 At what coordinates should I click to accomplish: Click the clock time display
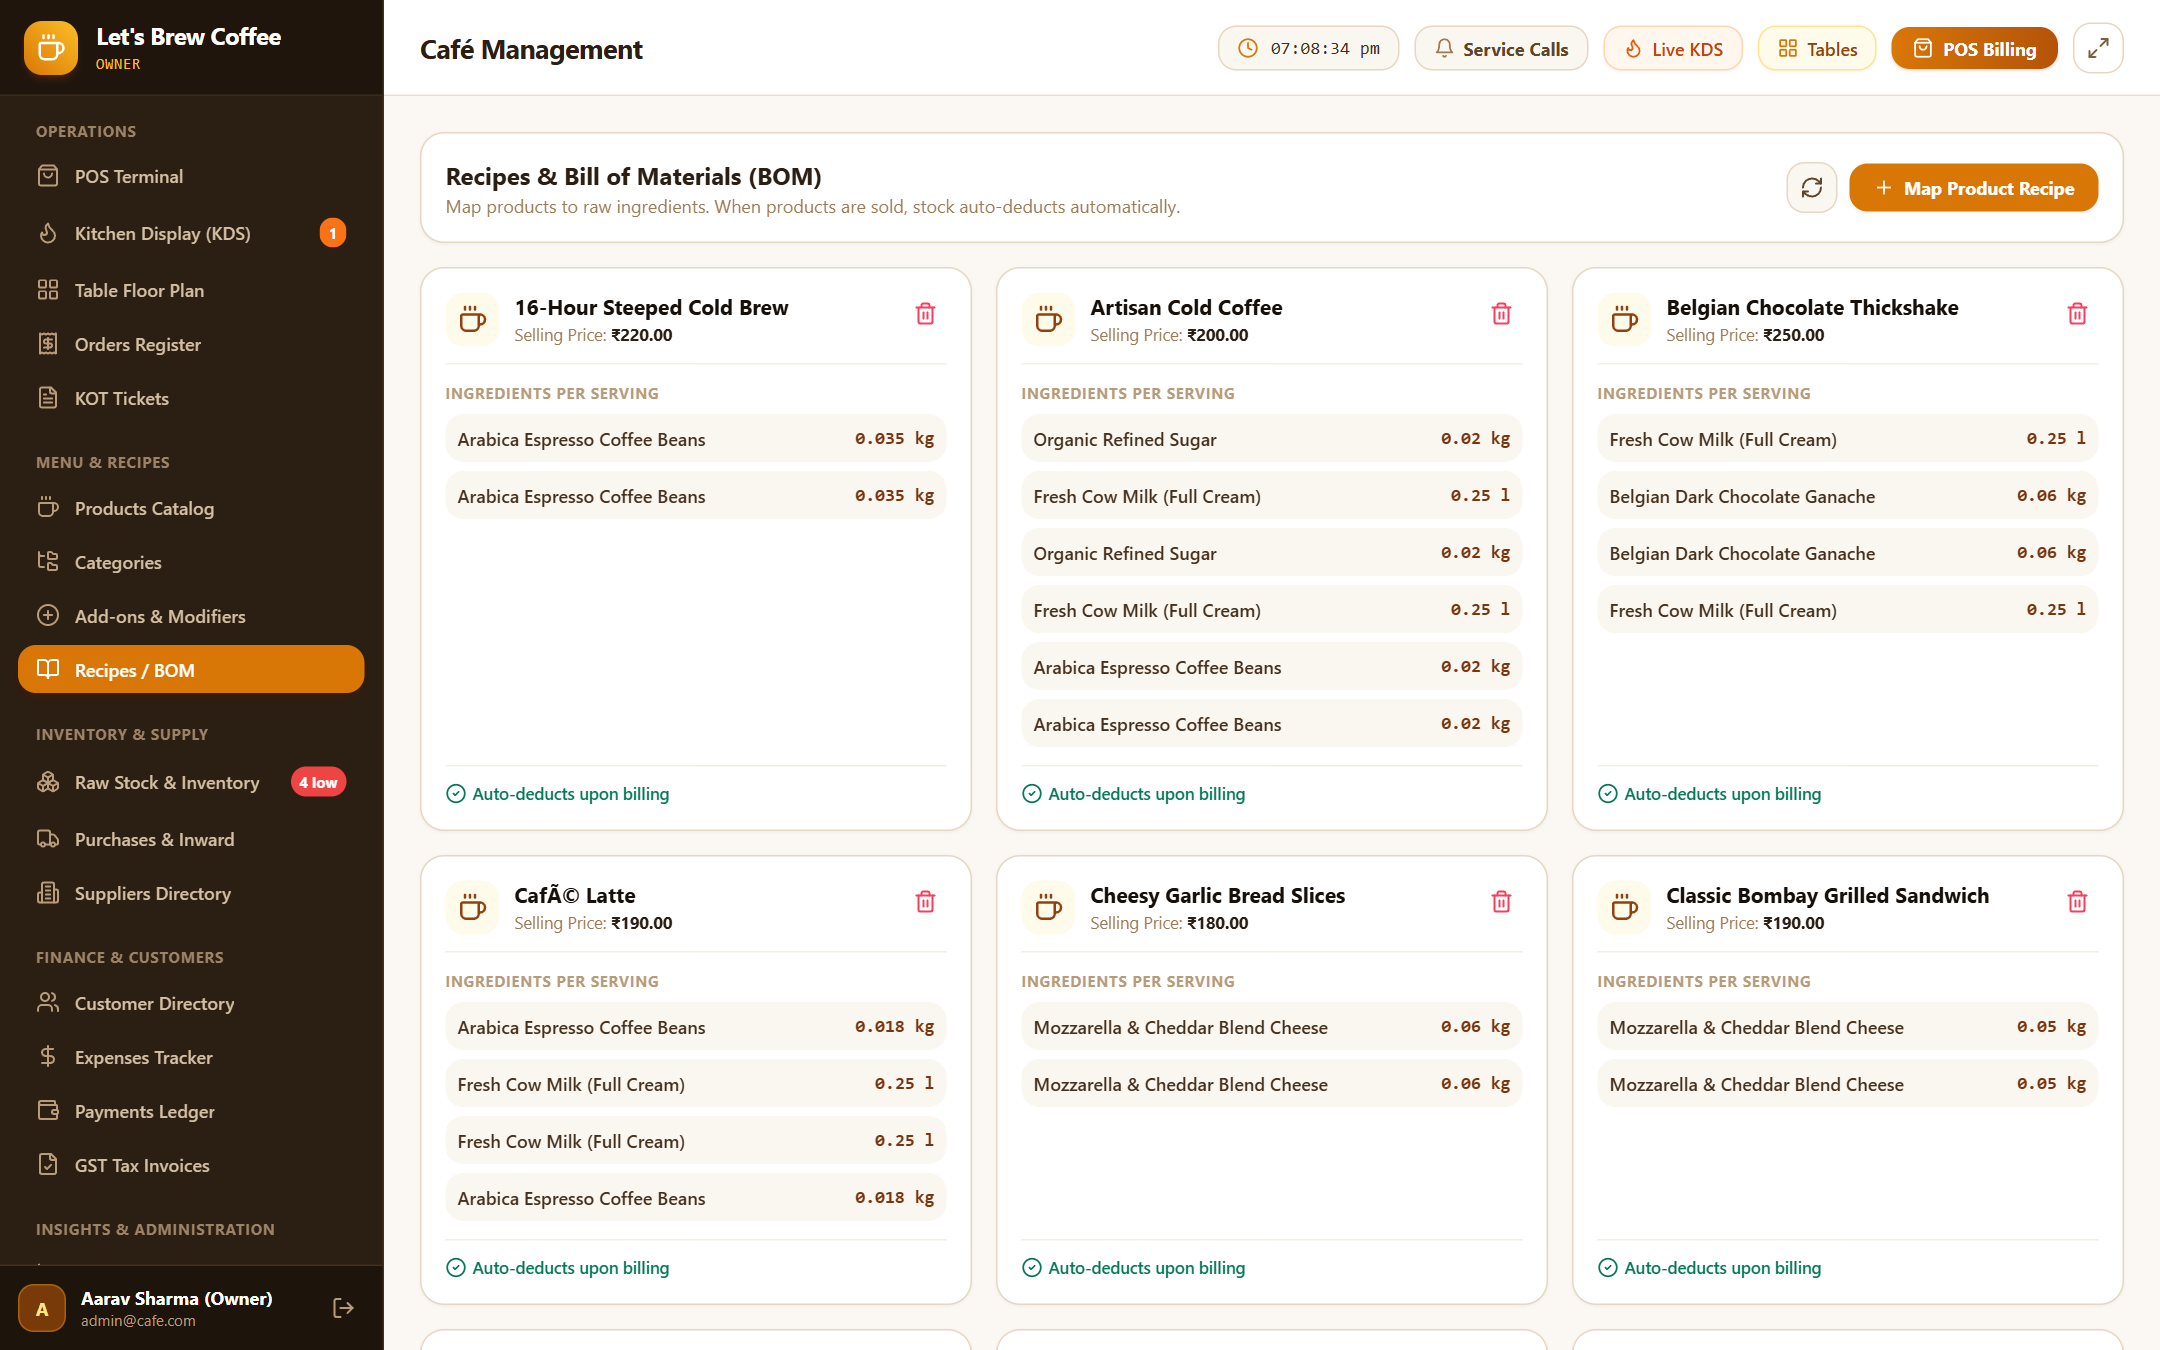pyautogui.click(x=1308, y=49)
